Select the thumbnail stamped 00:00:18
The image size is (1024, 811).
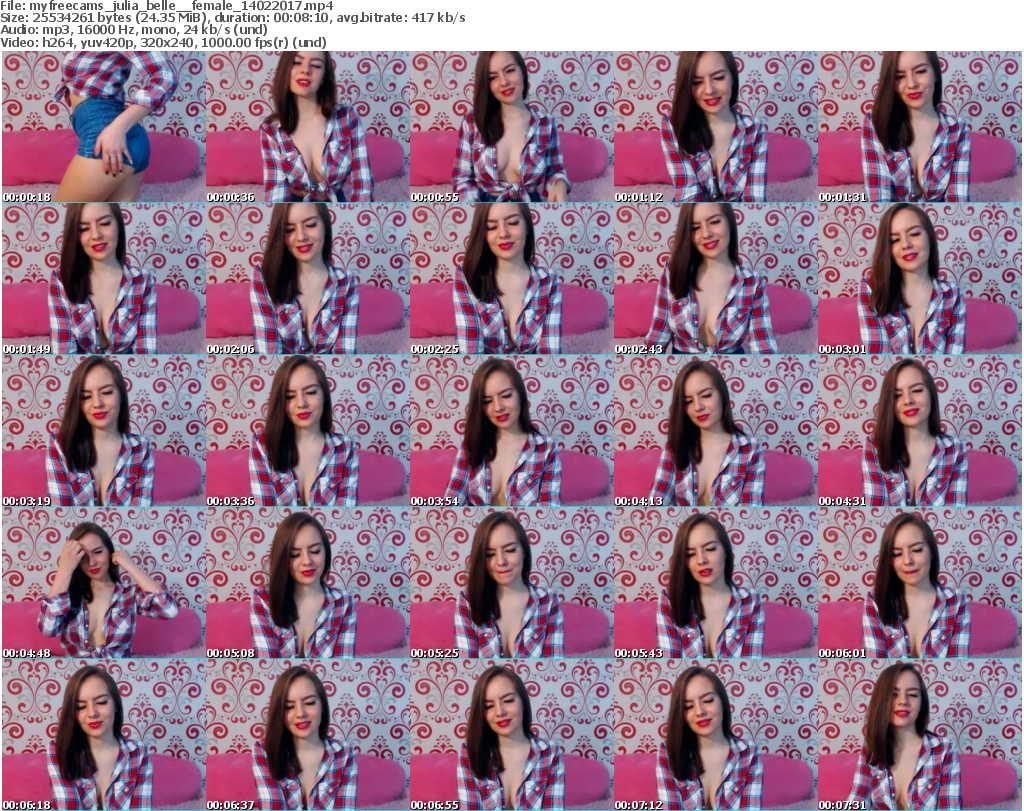click(x=103, y=127)
